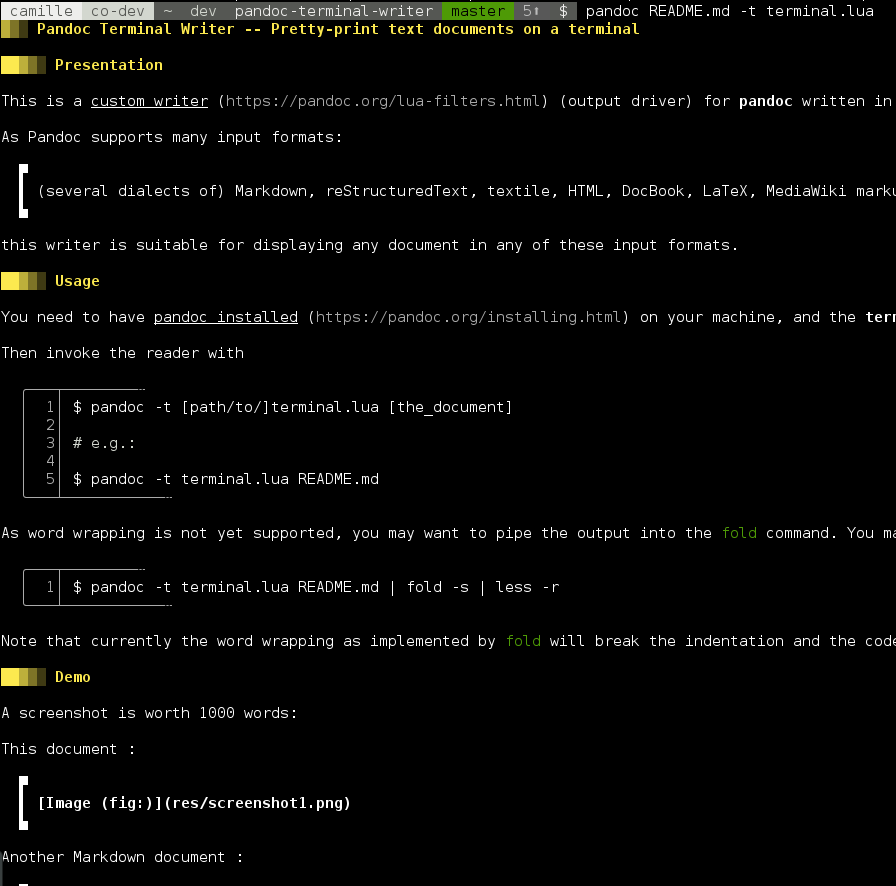Click the yellow block marker beside 'Demo'
The height and width of the screenshot is (886, 896).
click(x=23, y=677)
